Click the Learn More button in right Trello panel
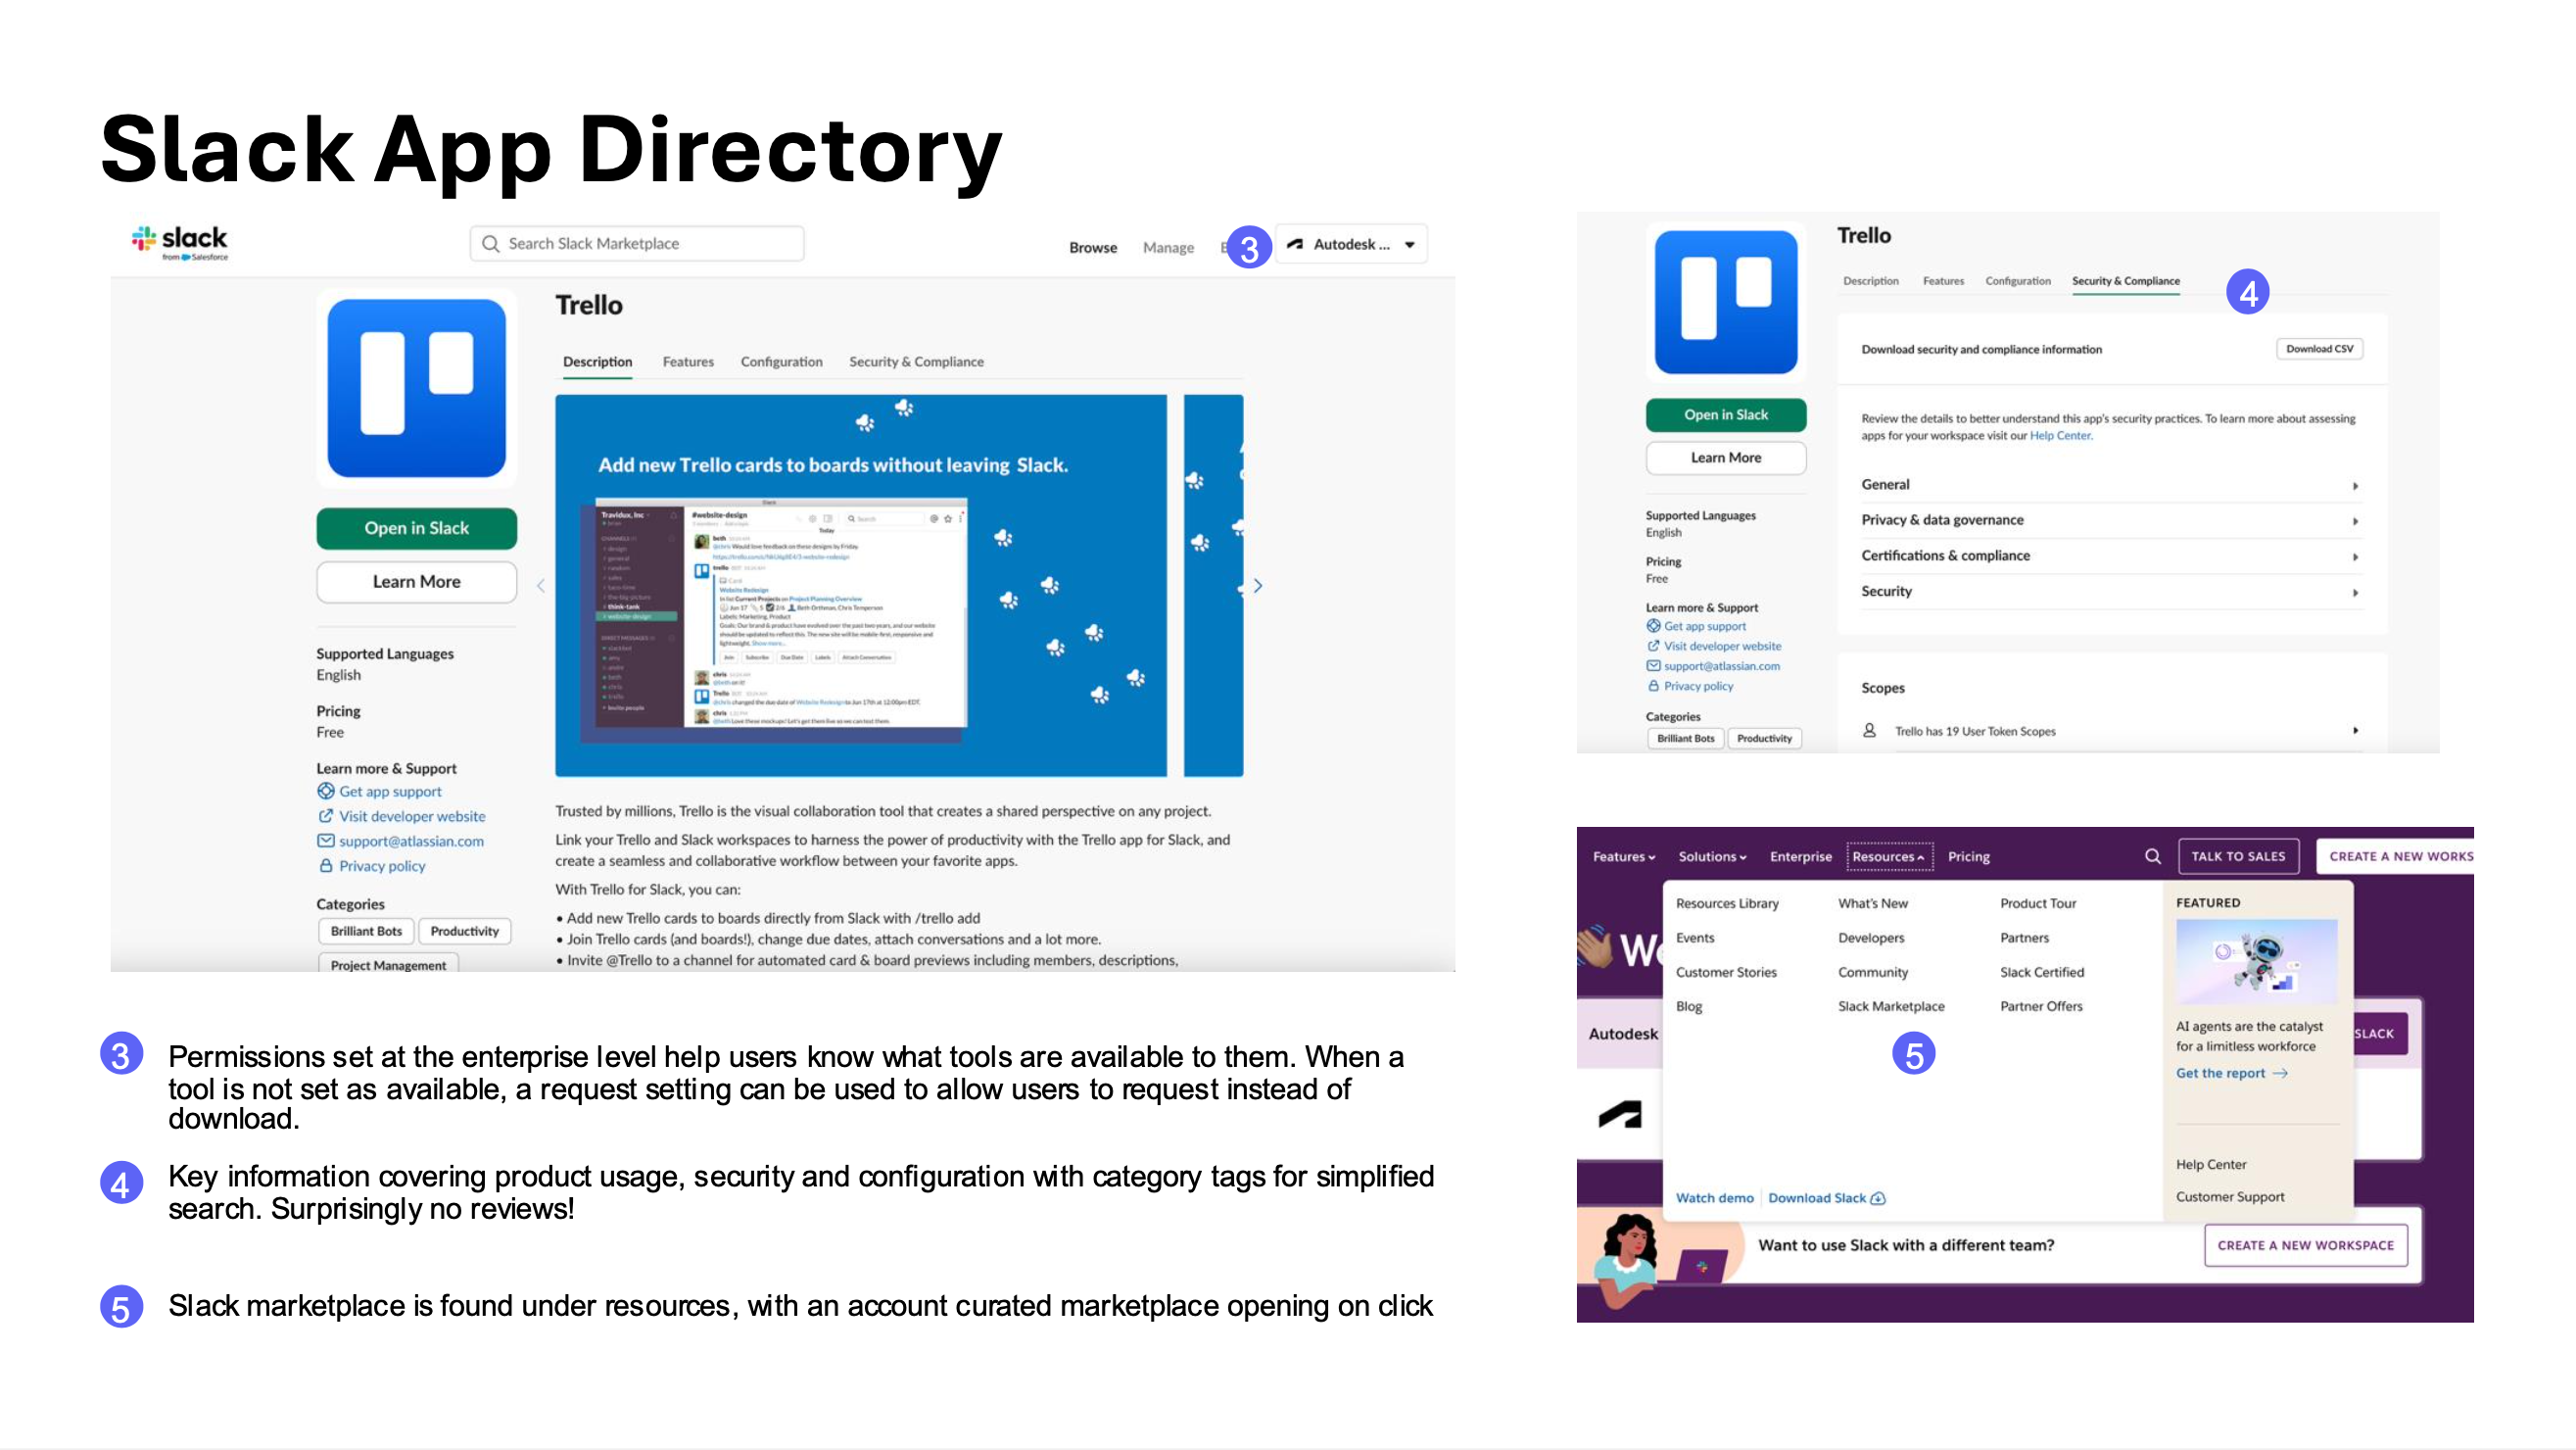This screenshot has width=2576, height=1450. point(1726,458)
